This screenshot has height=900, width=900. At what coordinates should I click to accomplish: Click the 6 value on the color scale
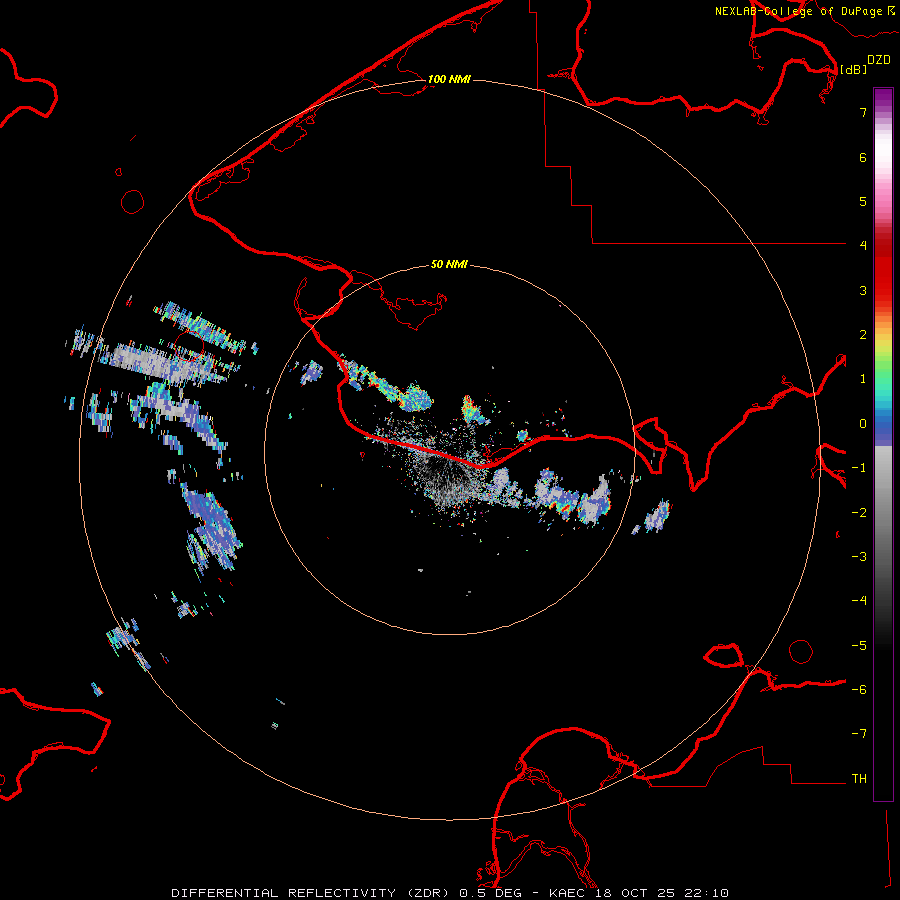863,157
